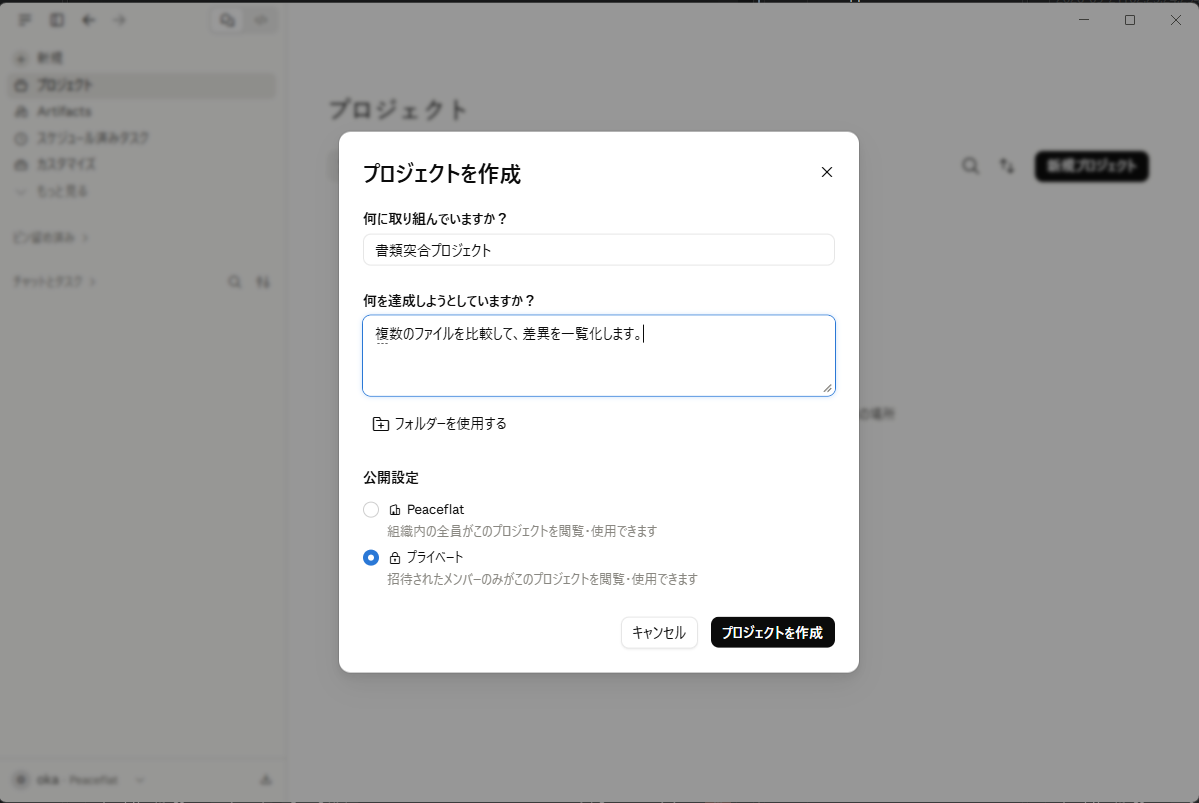Select the Peaceflat organization visibility radio
This screenshot has height=803, width=1199.
click(371, 509)
